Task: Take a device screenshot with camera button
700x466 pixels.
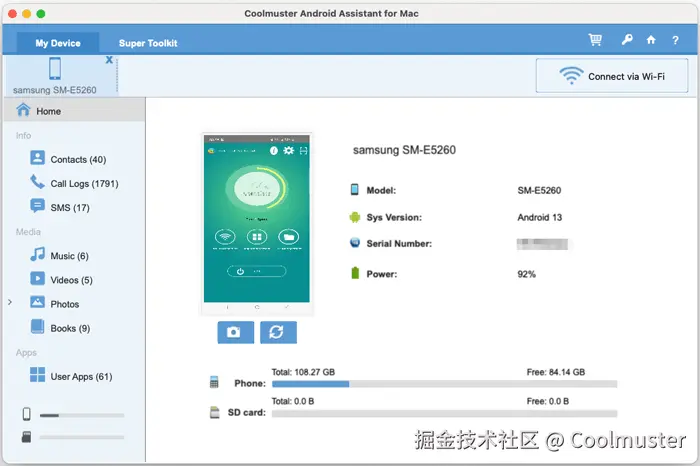Action: pyautogui.click(x=236, y=332)
